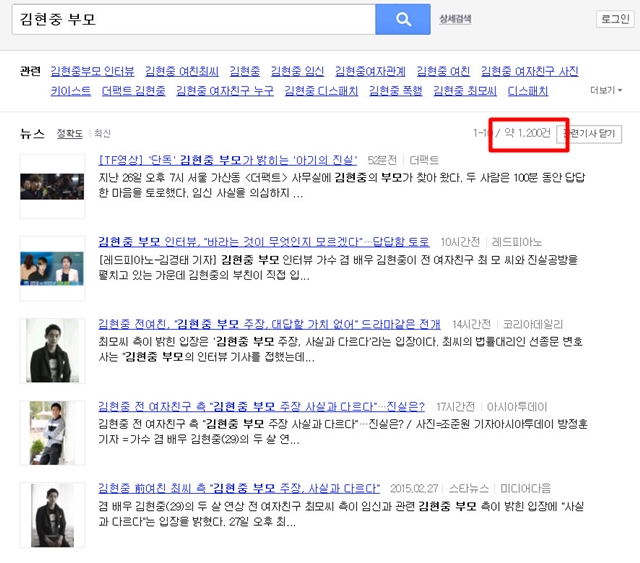This screenshot has height=563, width=640.
Task: Open thumbnail of the 레드피아노 article
Action: 52,269
